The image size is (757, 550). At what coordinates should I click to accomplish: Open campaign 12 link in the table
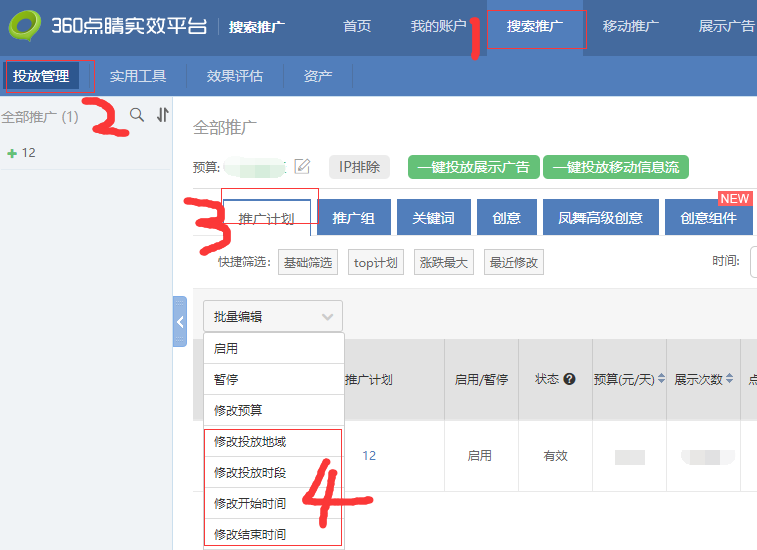[369, 456]
